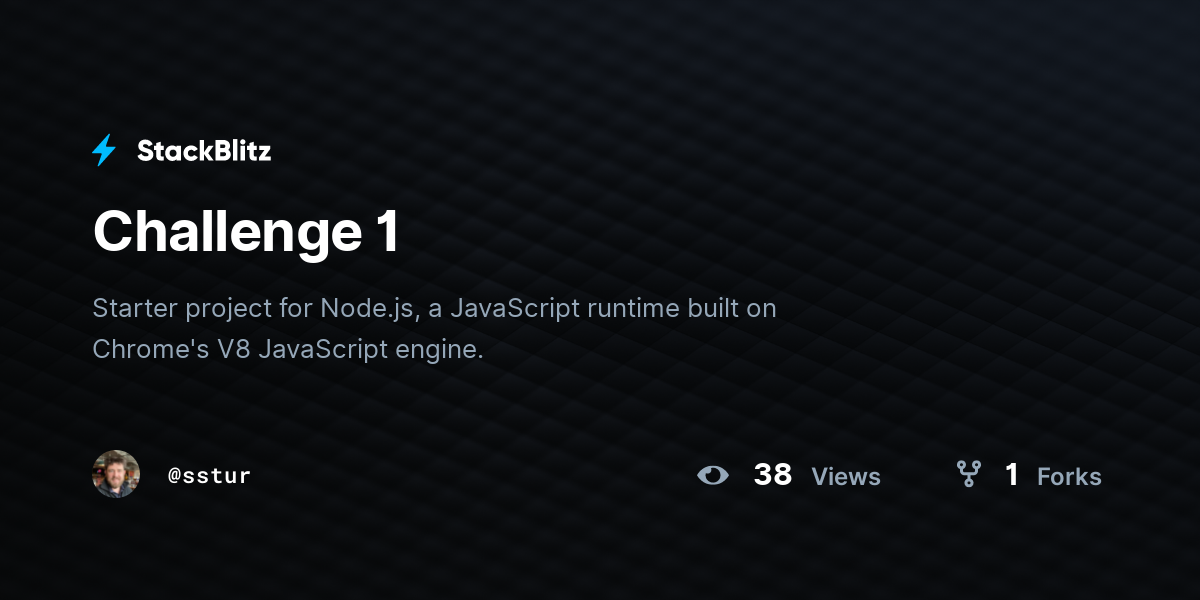
Task: Click the @sstur username
Action: [209, 475]
